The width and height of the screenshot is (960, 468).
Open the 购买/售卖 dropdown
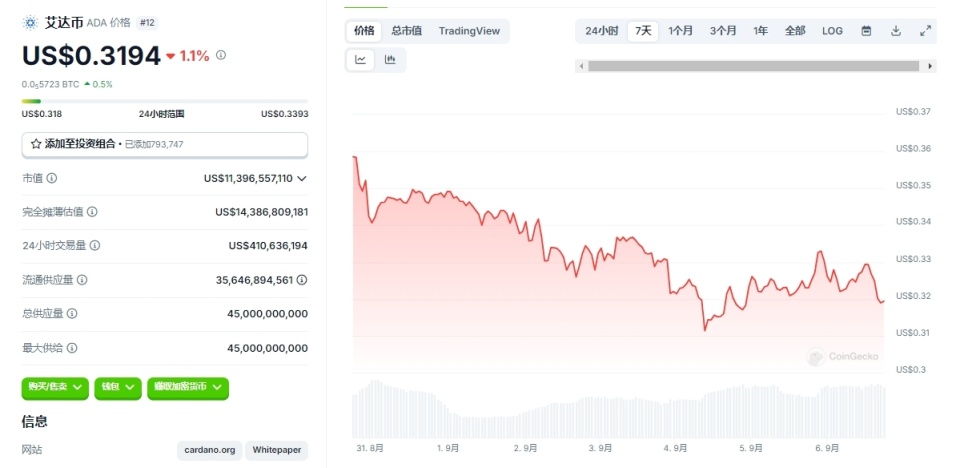[x=55, y=387]
